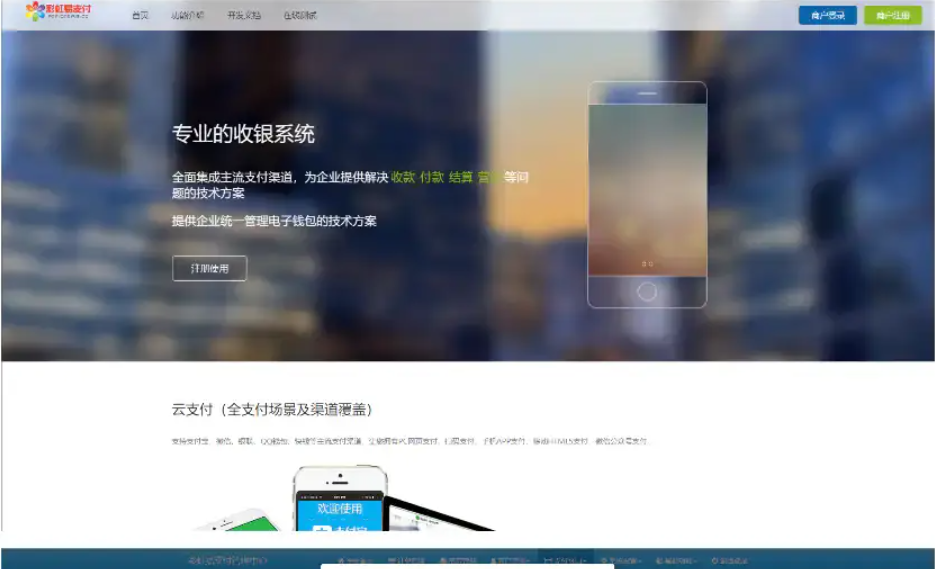Viewport: 935px width, 569px height.
Task: Open 开发文档 from the navigation bar
Action: tap(244, 16)
